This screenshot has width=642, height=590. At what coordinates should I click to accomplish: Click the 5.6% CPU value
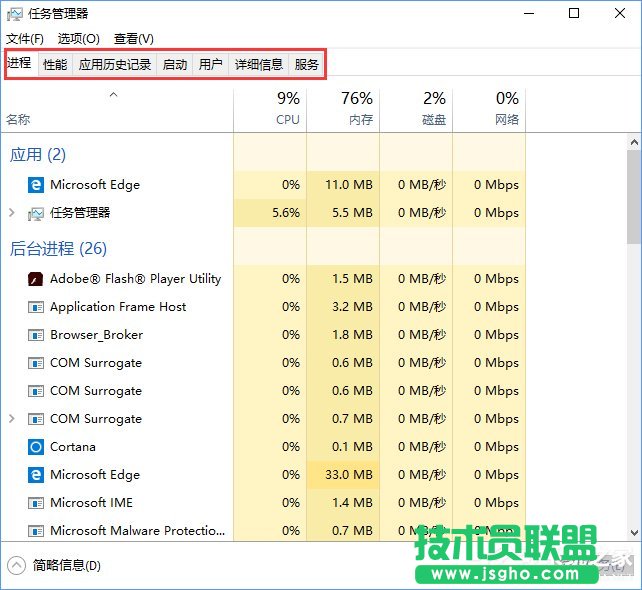(286, 213)
